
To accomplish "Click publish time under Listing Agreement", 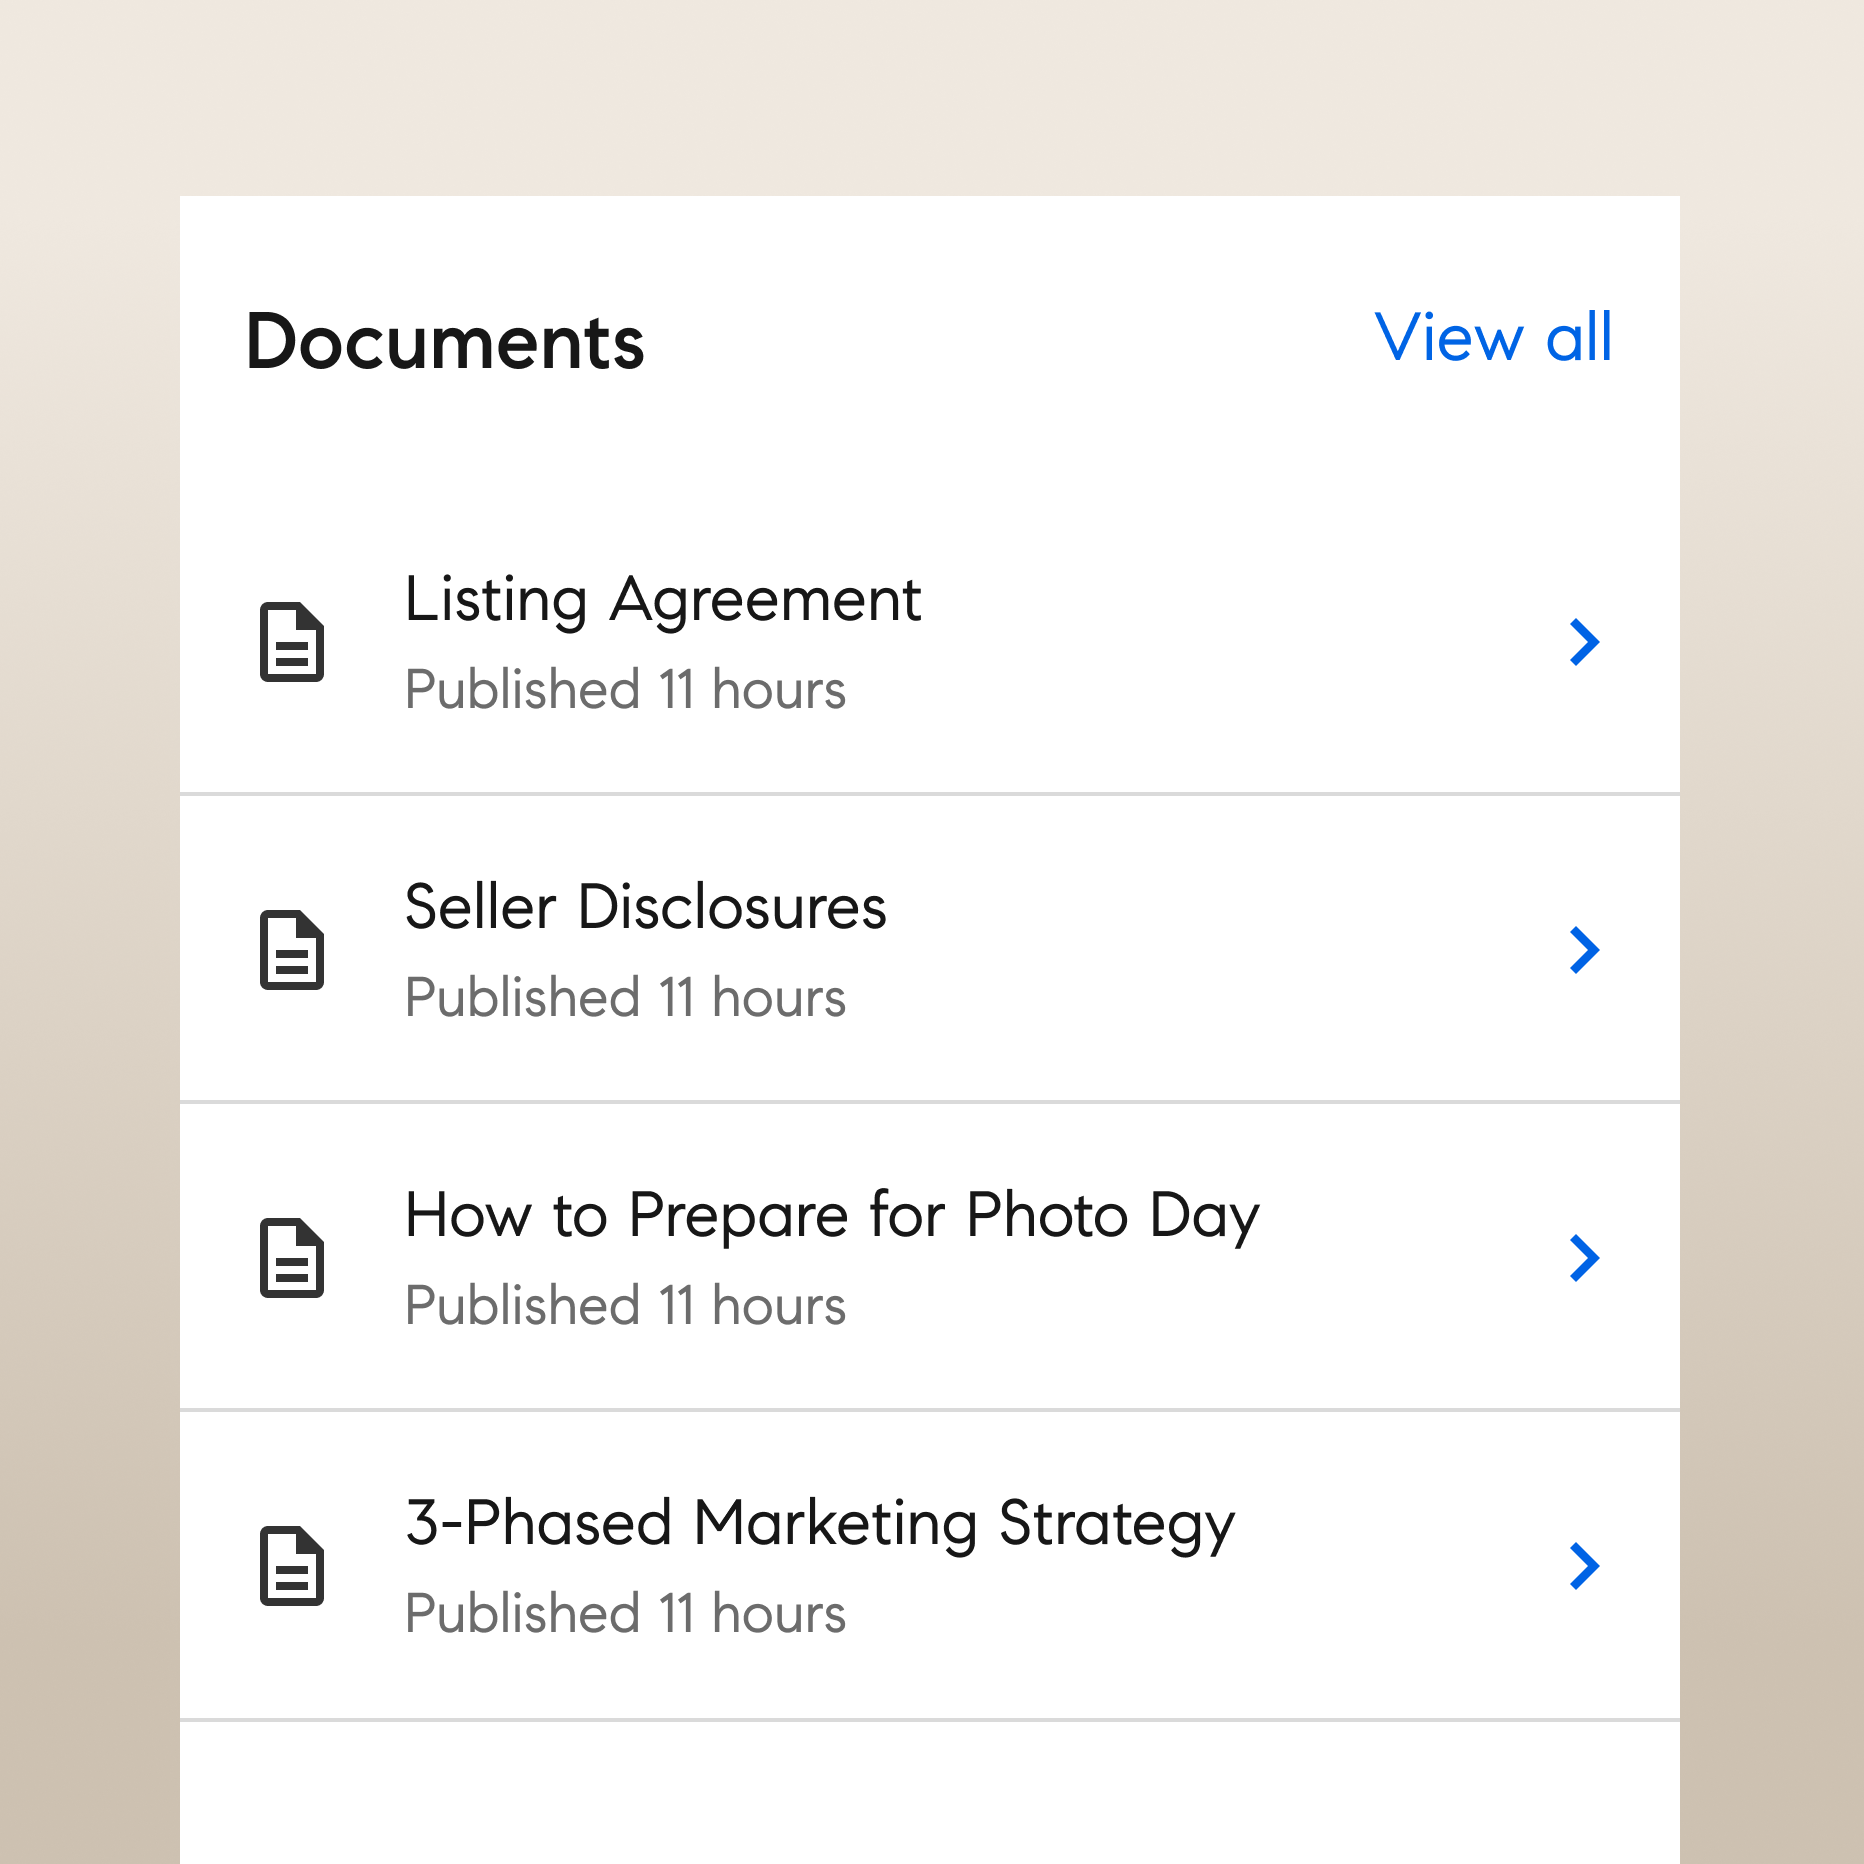I will point(625,690).
